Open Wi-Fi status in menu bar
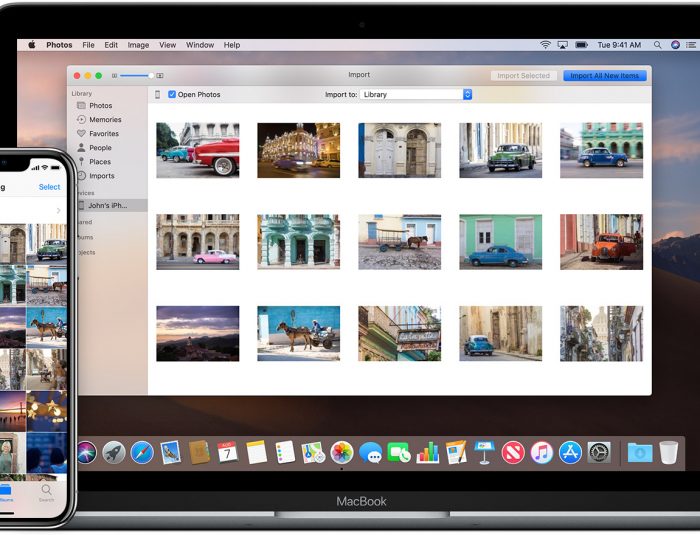 coord(545,45)
